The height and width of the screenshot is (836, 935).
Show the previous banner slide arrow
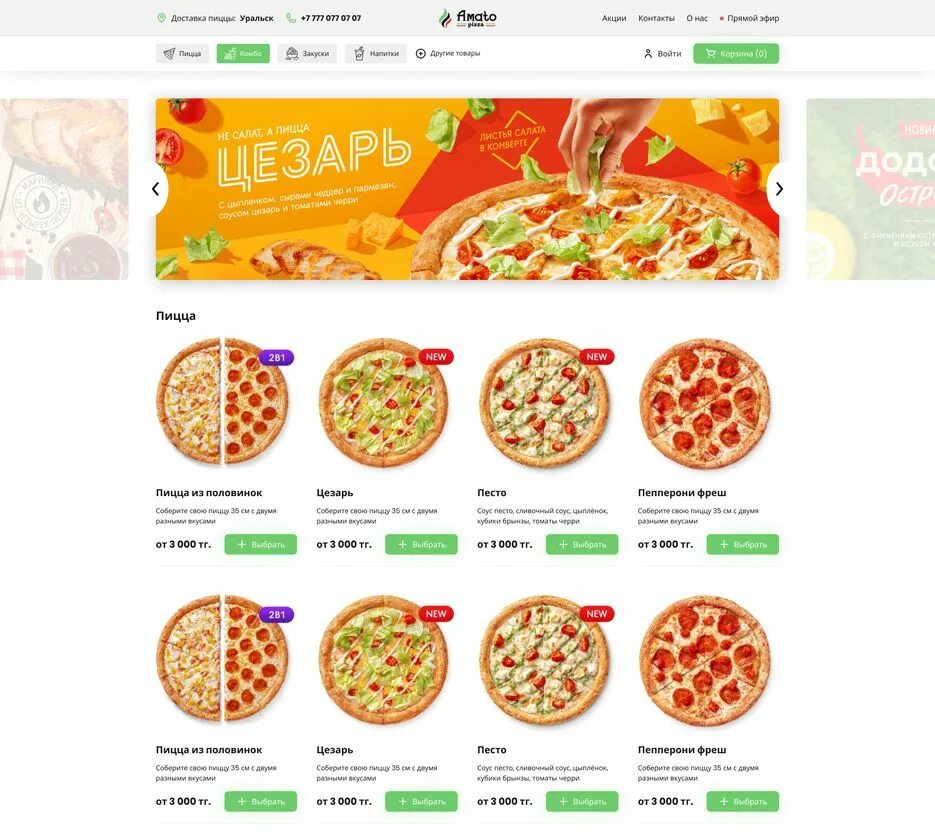point(156,189)
